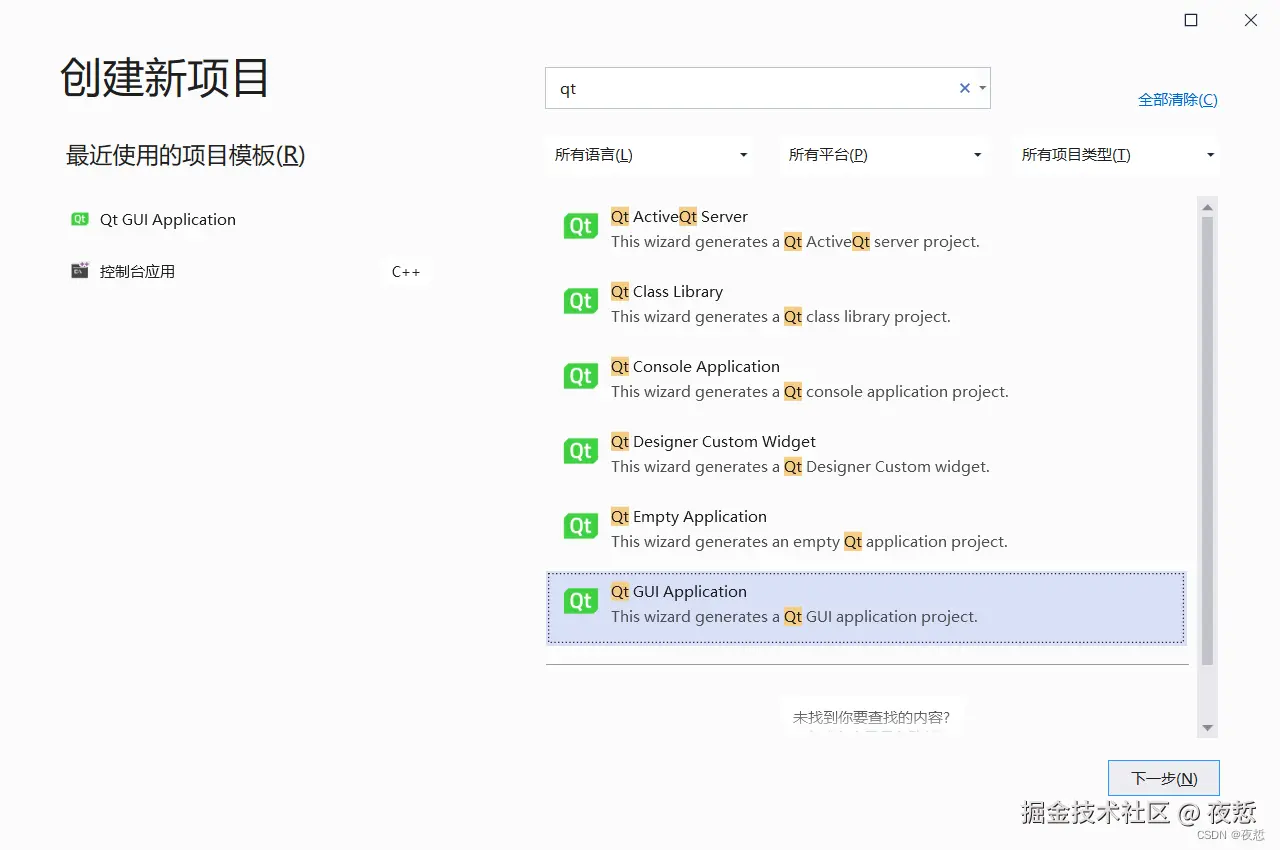Viewport: 1280px width, 850px height.
Task: Click the Qt GUI Application icon in results list
Action: coord(580,601)
